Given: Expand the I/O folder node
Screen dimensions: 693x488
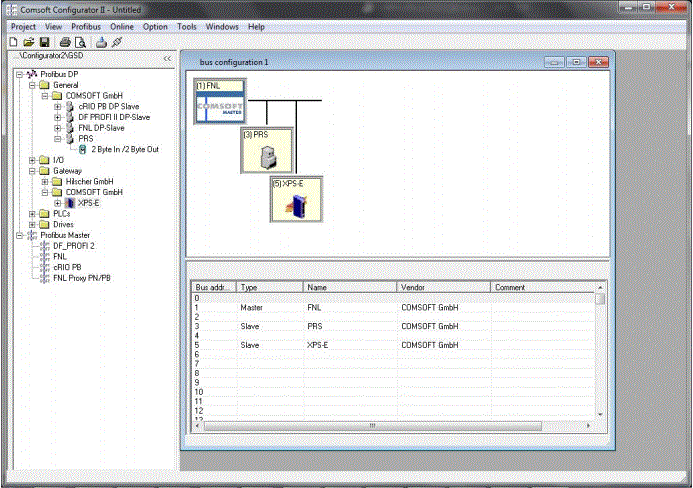Looking at the screenshot, I should coord(32,160).
